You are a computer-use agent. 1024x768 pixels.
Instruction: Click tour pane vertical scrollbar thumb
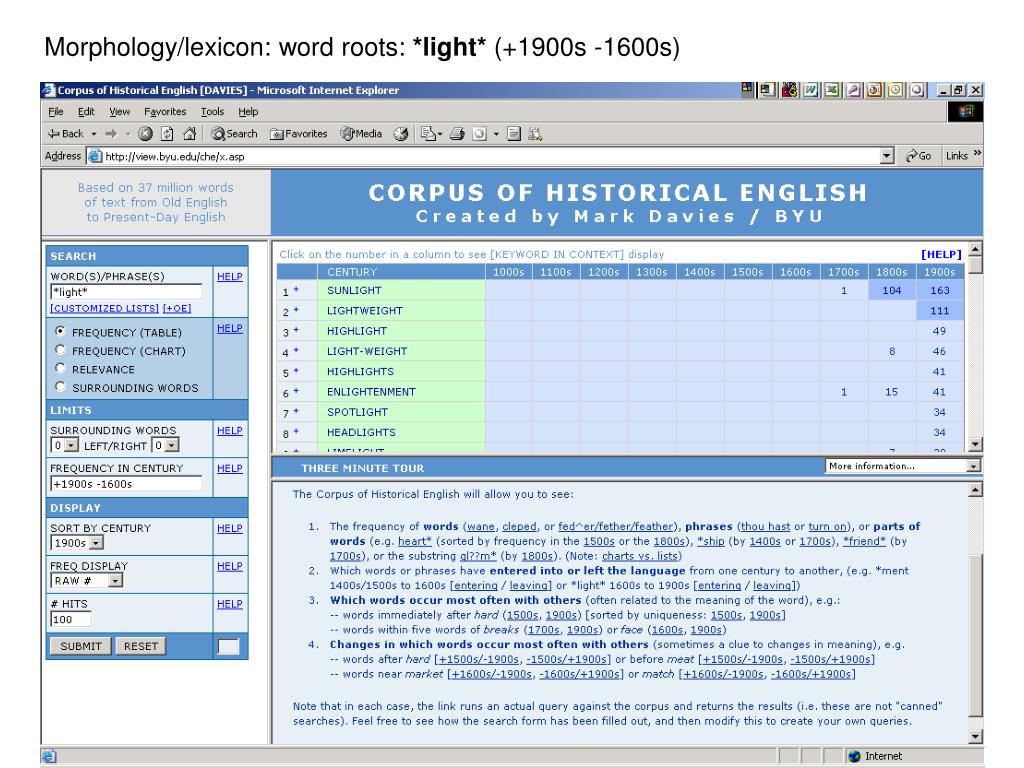pos(975,633)
